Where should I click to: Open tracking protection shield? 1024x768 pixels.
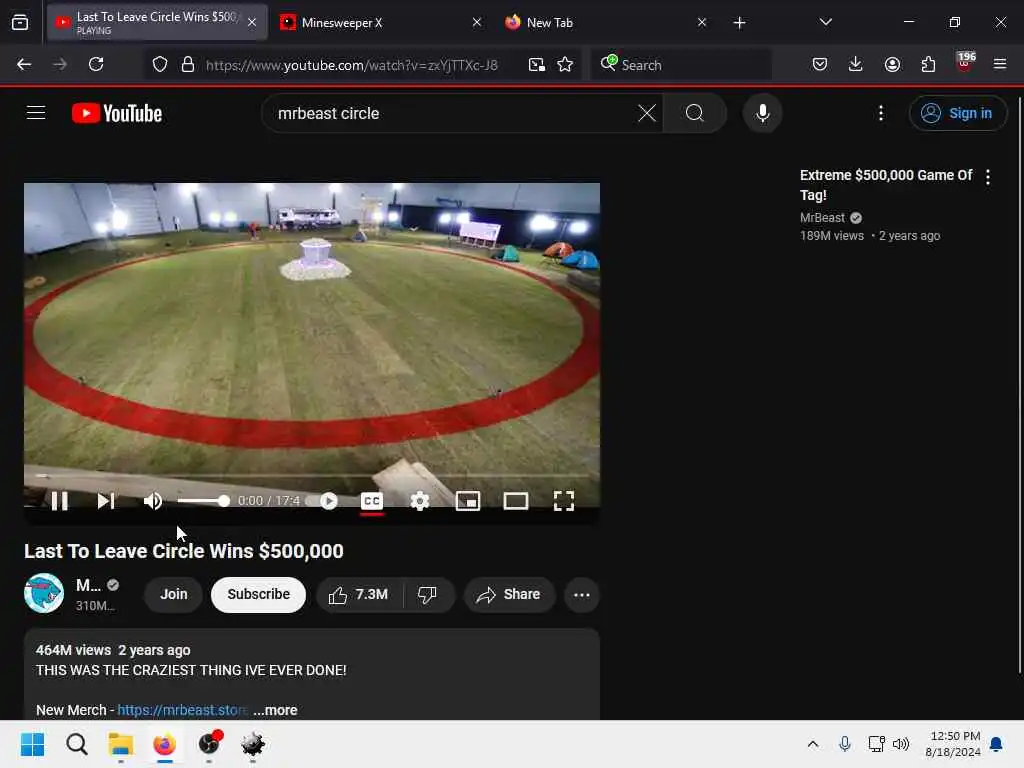[160, 64]
